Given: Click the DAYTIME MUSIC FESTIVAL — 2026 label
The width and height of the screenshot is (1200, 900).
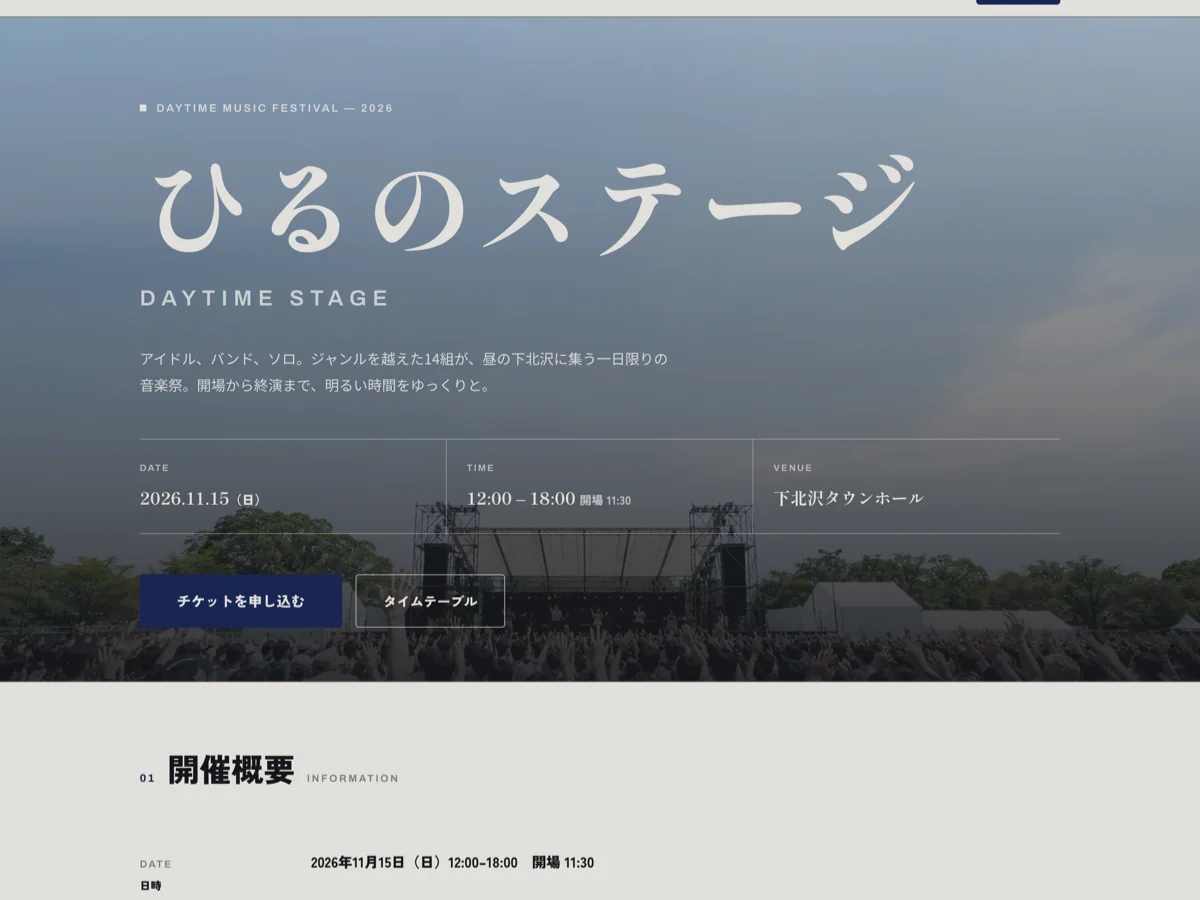Looking at the screenshot, I should (275, 108).
